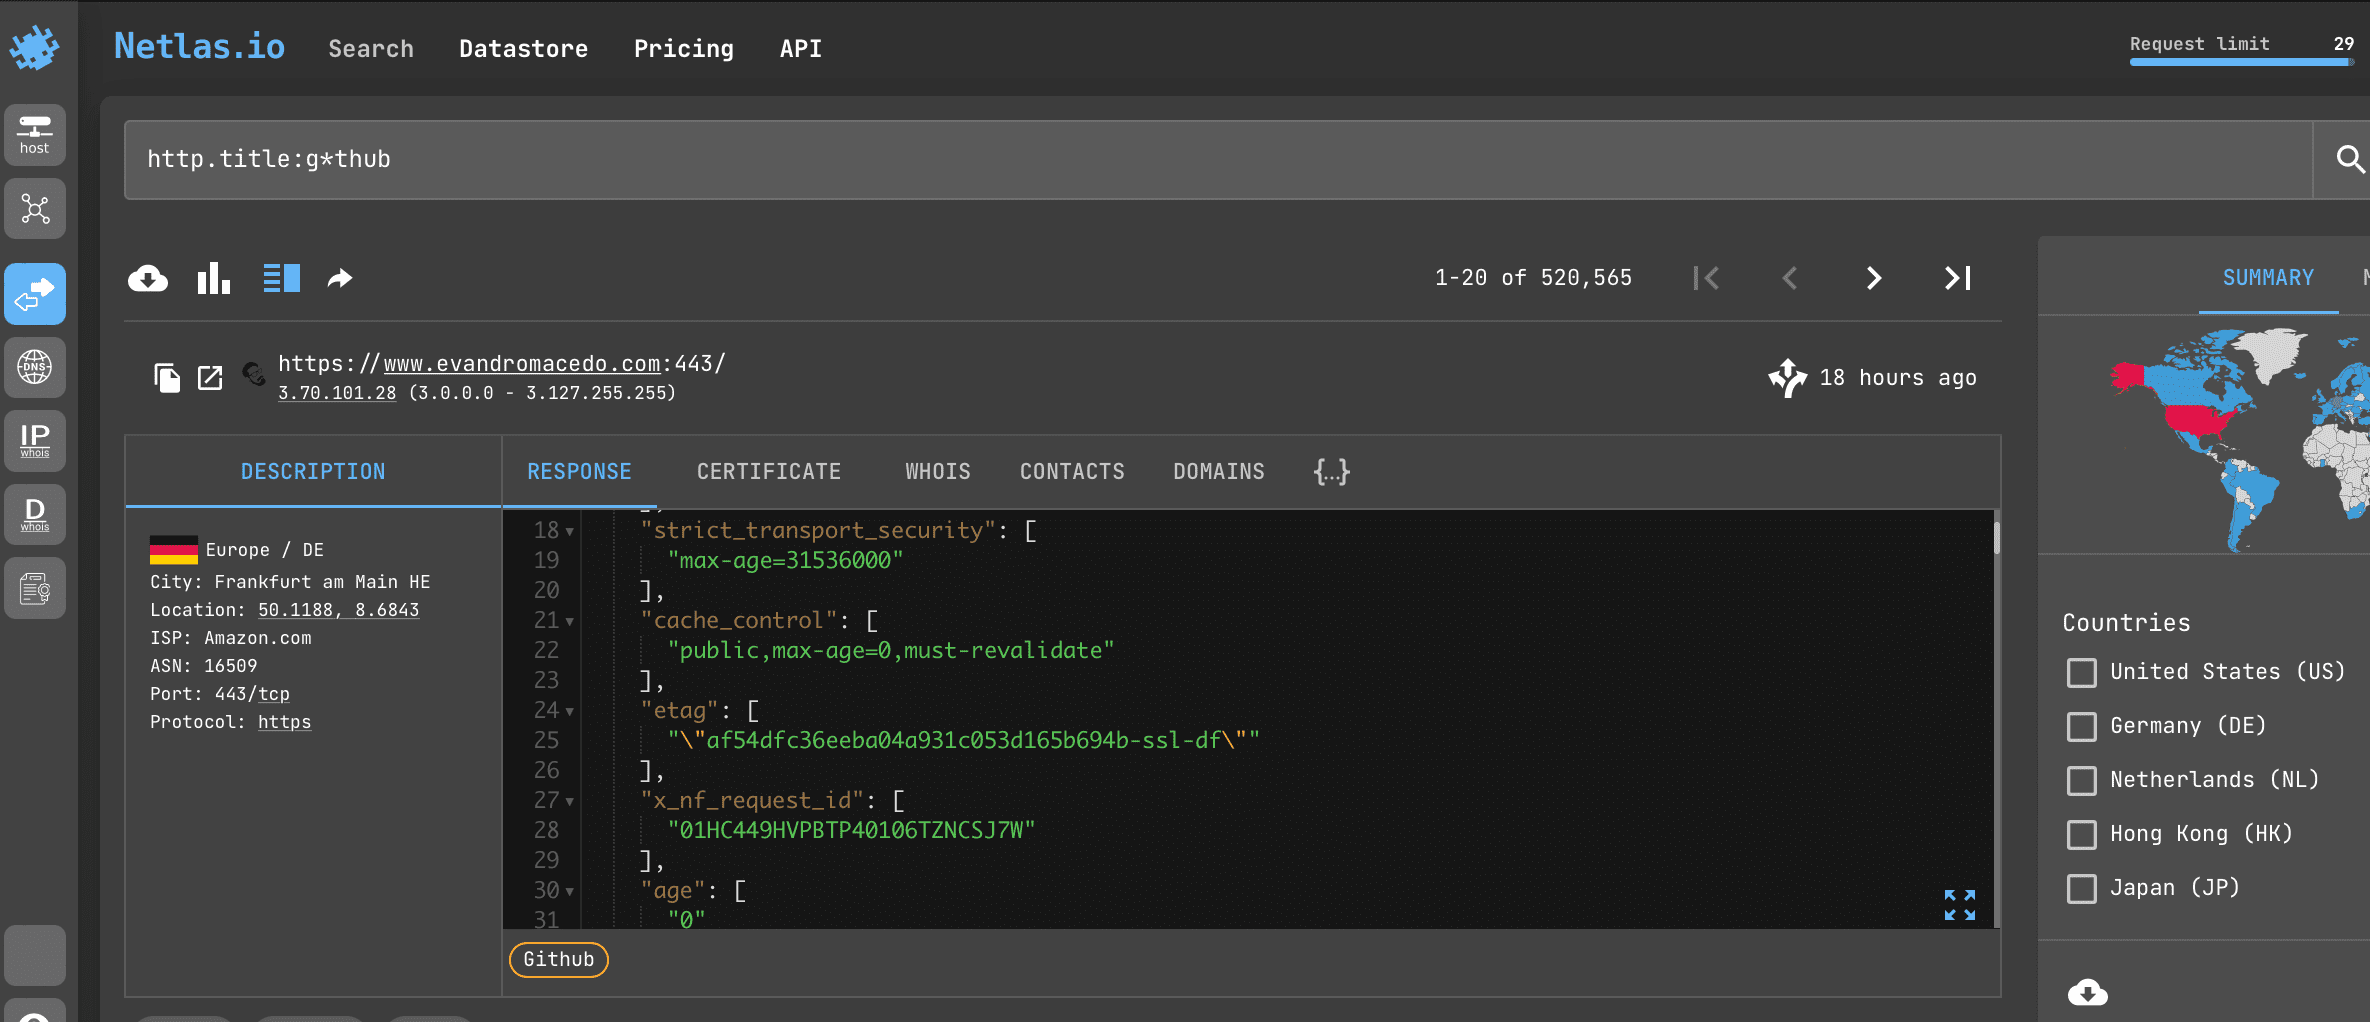Download summary using bottom cloud icon
Screen dimensions: 2370x1022
(x=2088, y=993)
